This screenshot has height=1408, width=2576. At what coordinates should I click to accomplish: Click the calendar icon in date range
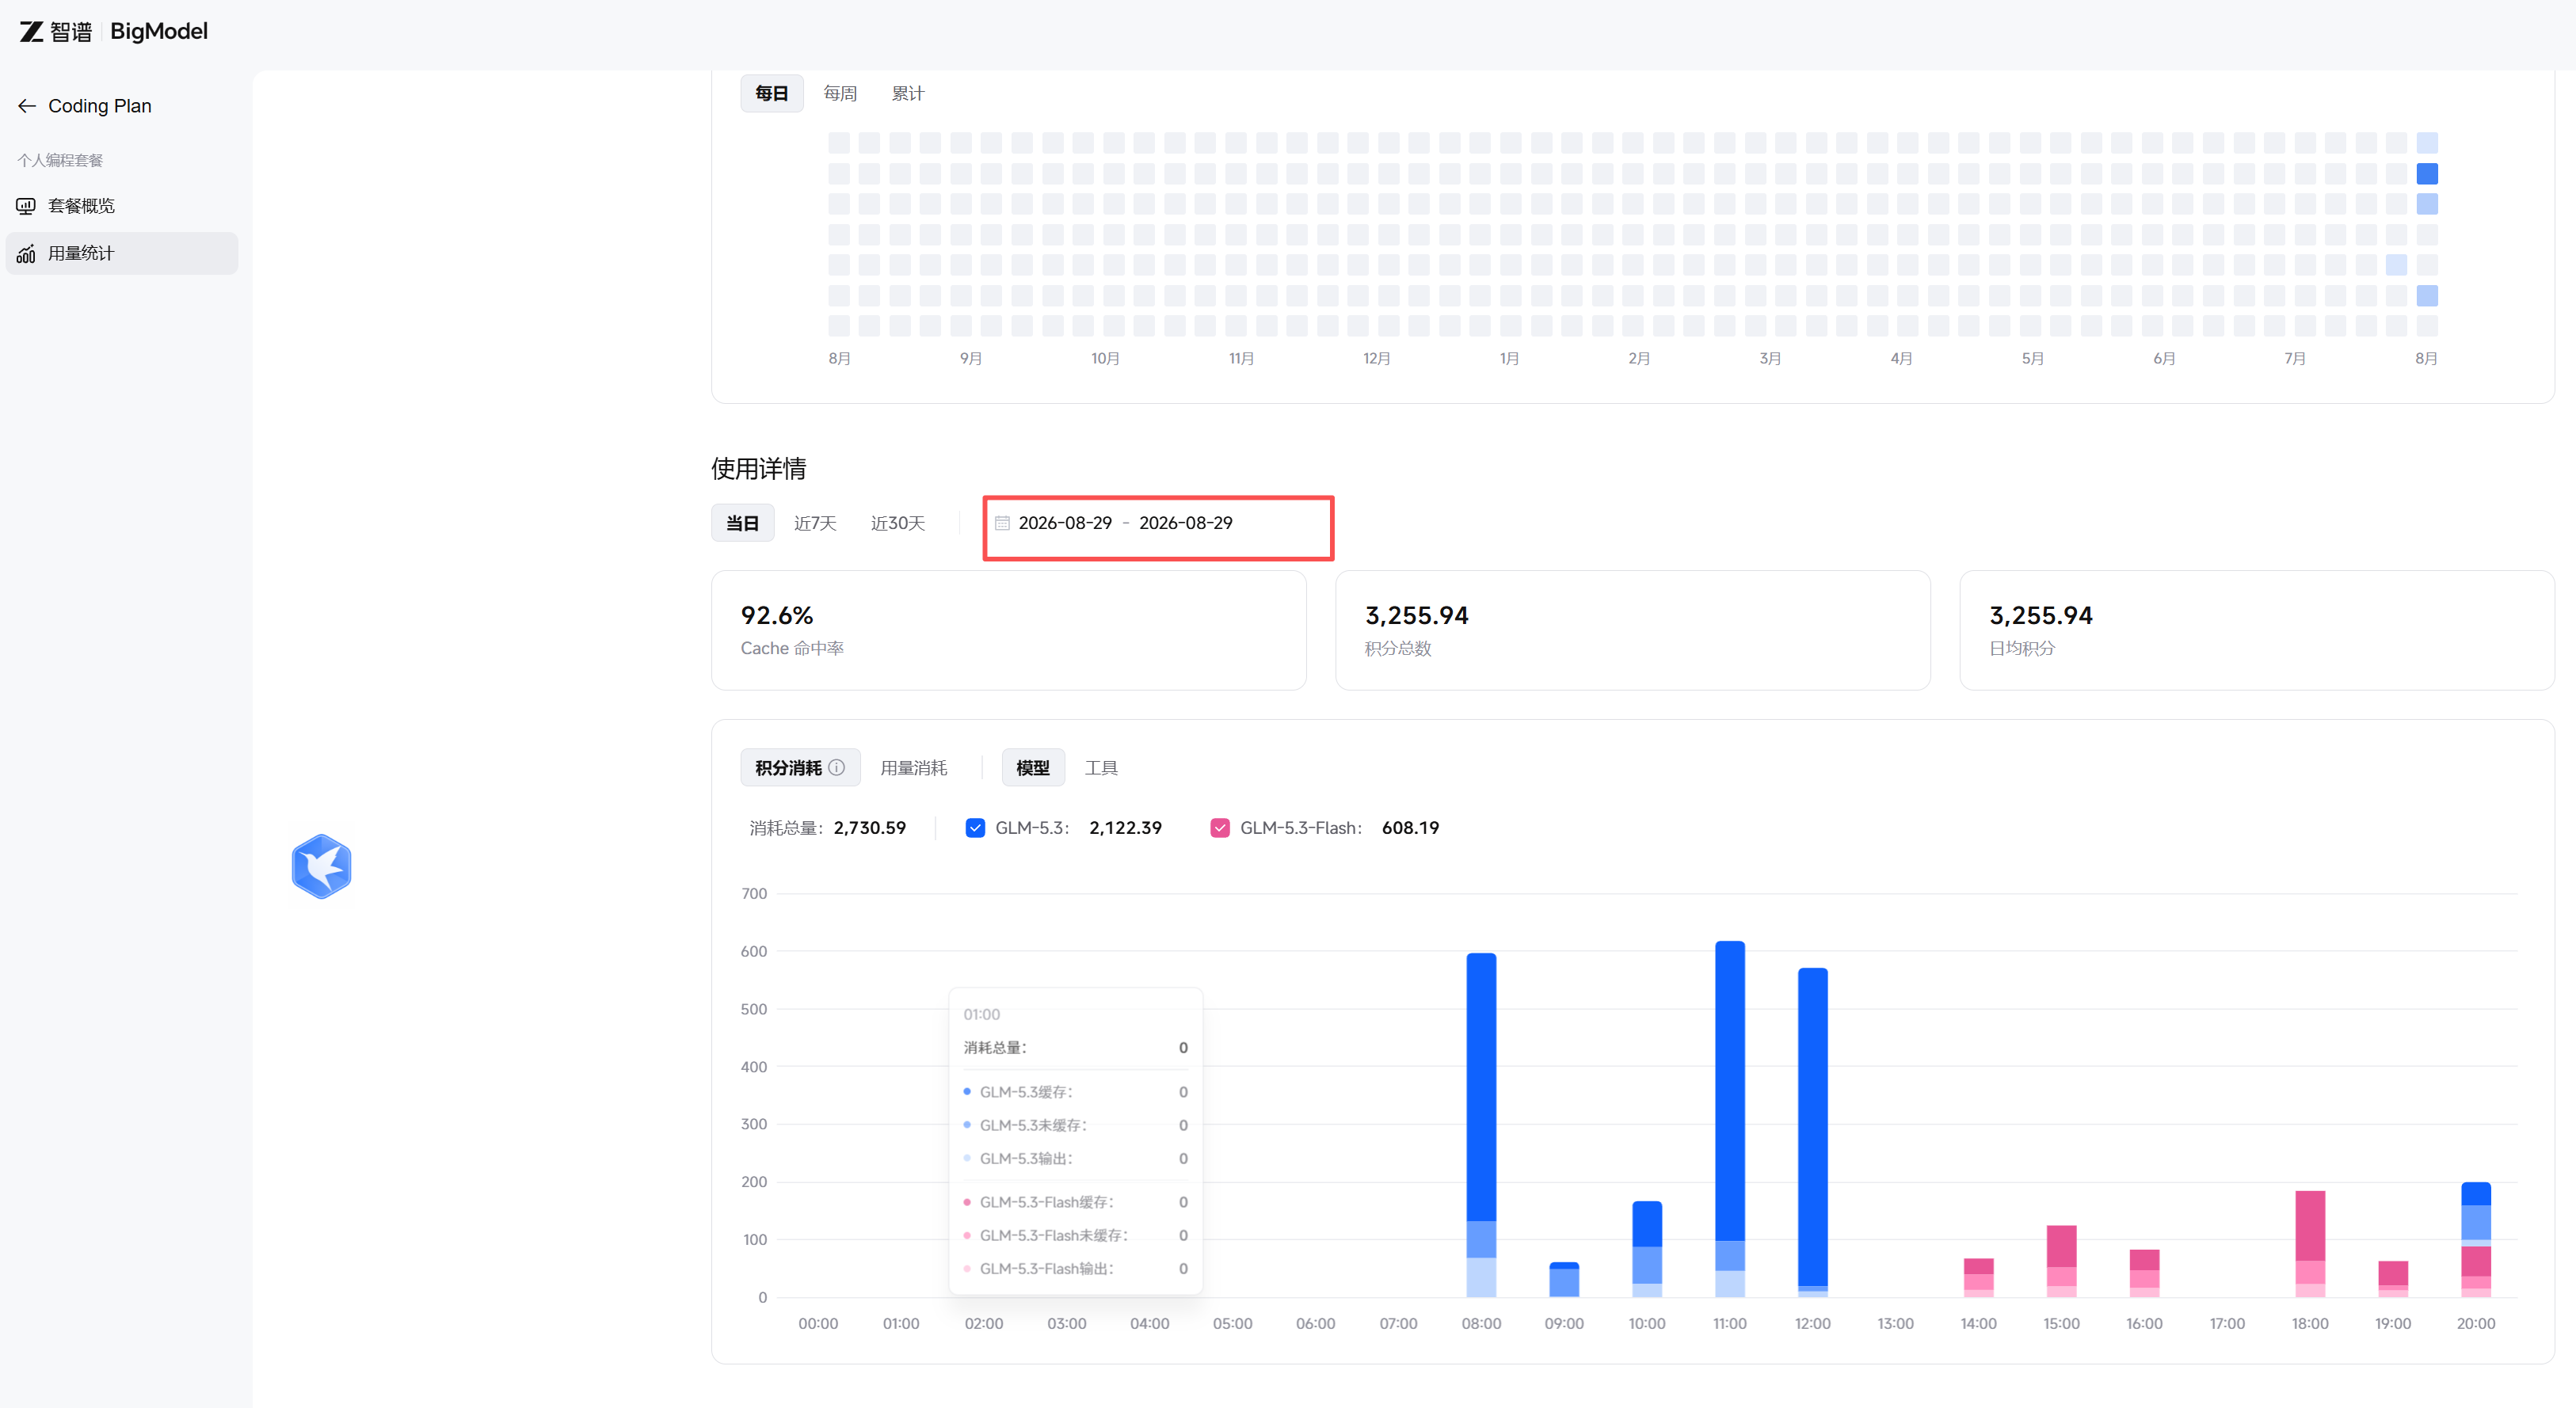[1002, 523]
